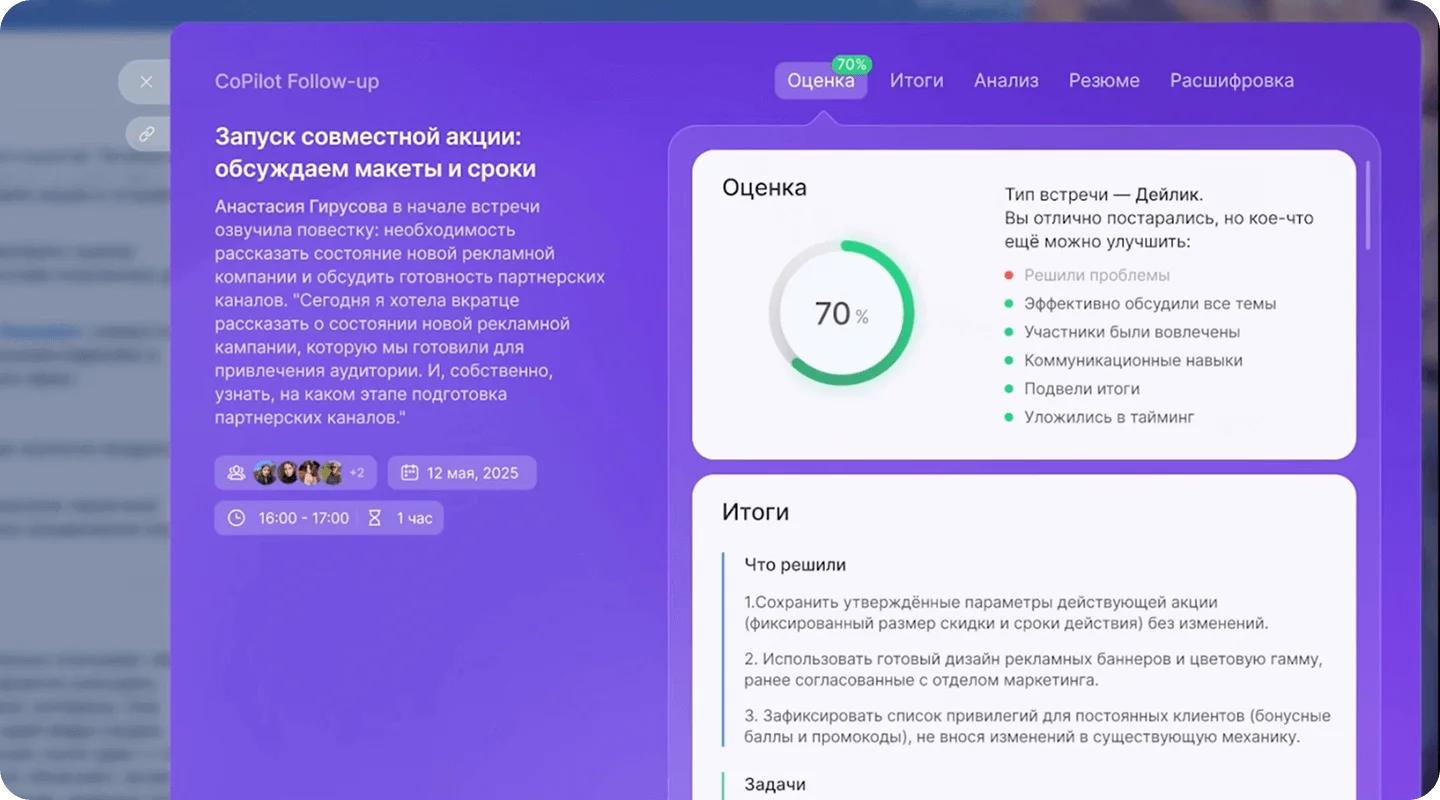Click the vertical scrollbar in right panel
The height and width of the screenshot is (800, 1440).
click(x=1368, y=205)
